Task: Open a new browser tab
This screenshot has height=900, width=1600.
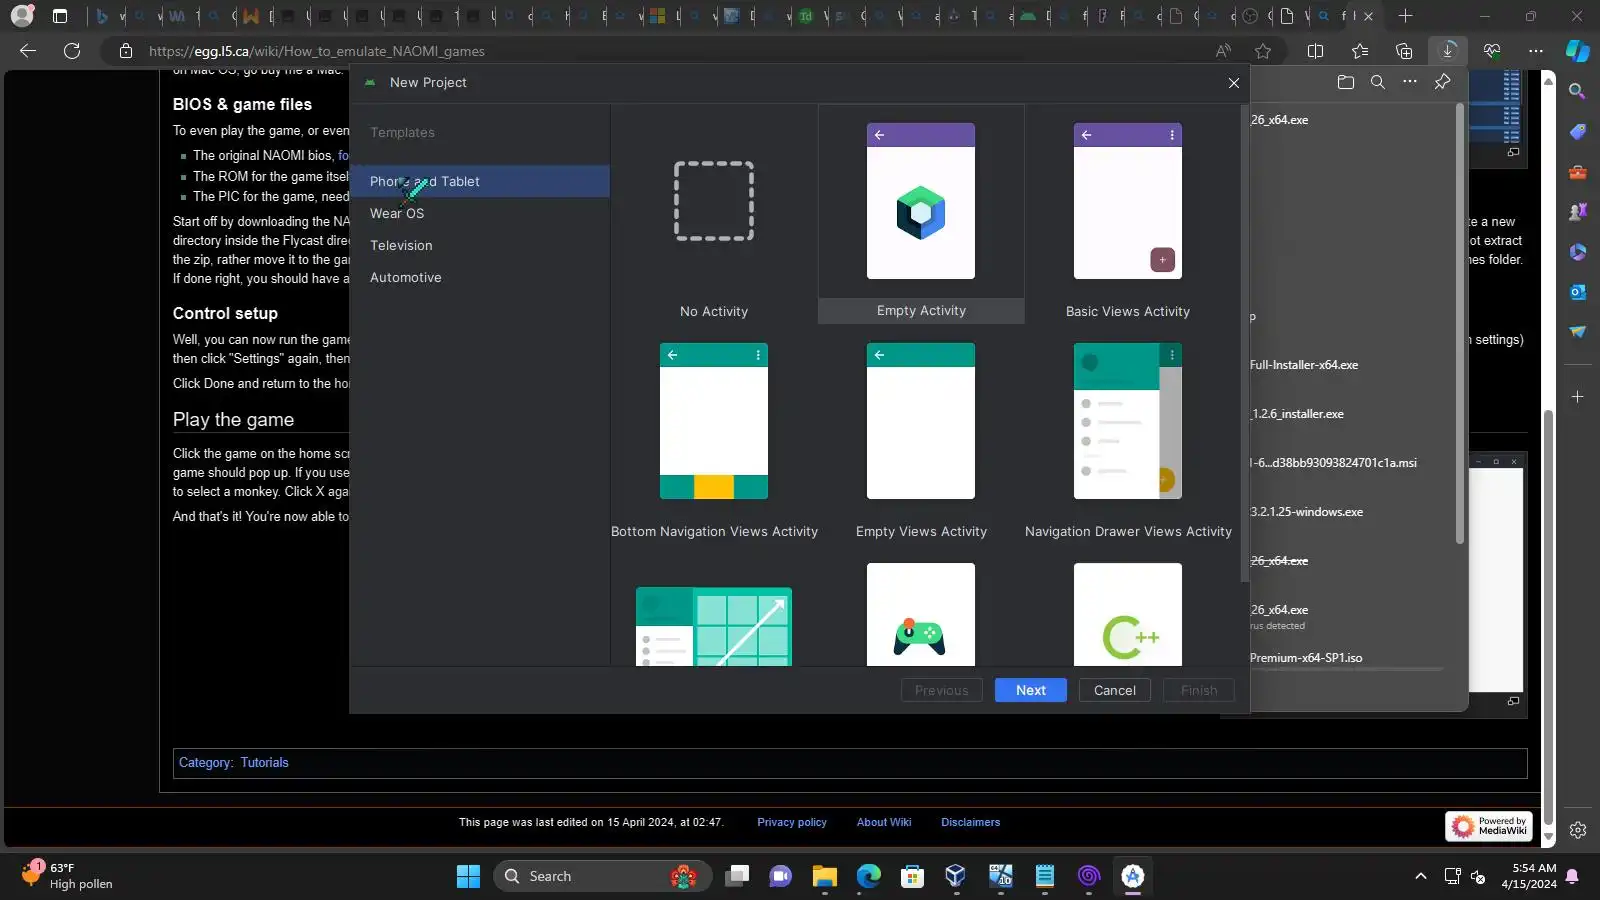Action: click(x=1406, y=16)
